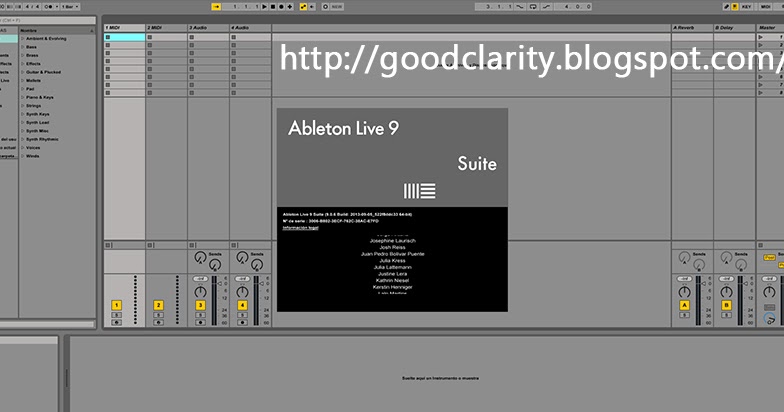The image size is (784, 412).
Task: Select the 1 MIDI track header
Action: click(x=124, y=28)
